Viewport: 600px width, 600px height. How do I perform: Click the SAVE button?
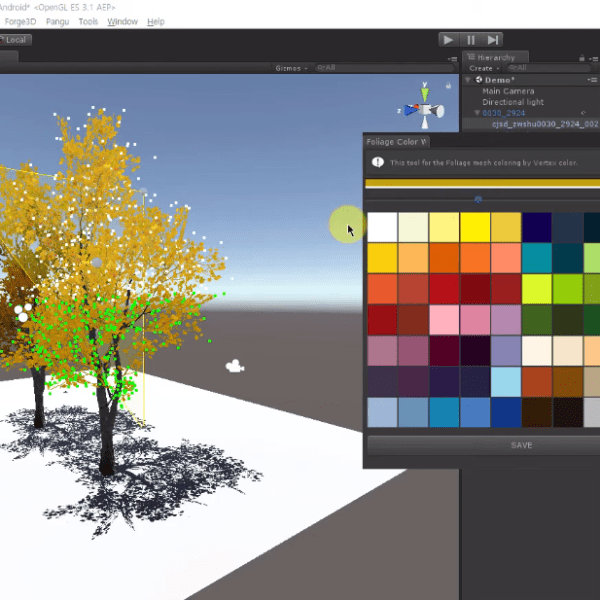[x=520, y=445]
